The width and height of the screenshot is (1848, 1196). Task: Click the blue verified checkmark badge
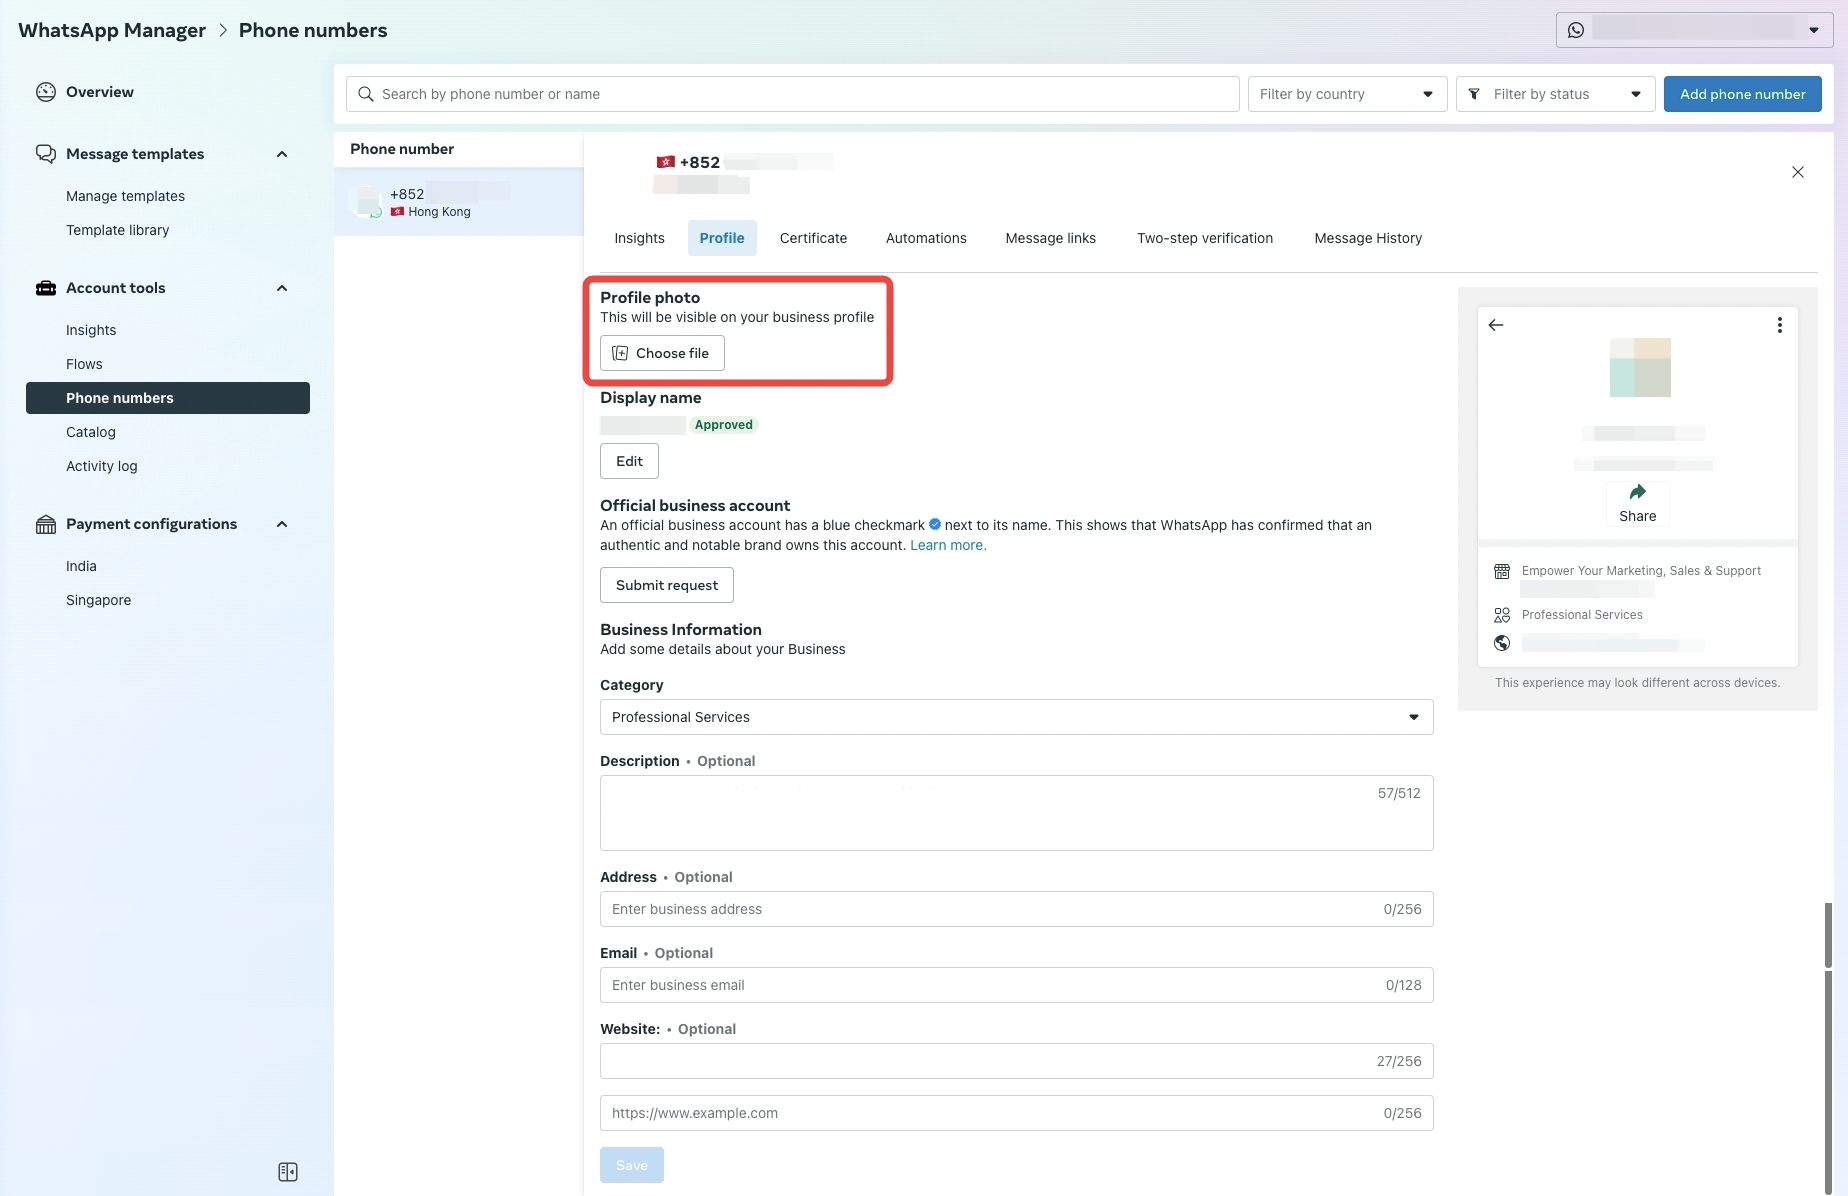tap(935, 524)
